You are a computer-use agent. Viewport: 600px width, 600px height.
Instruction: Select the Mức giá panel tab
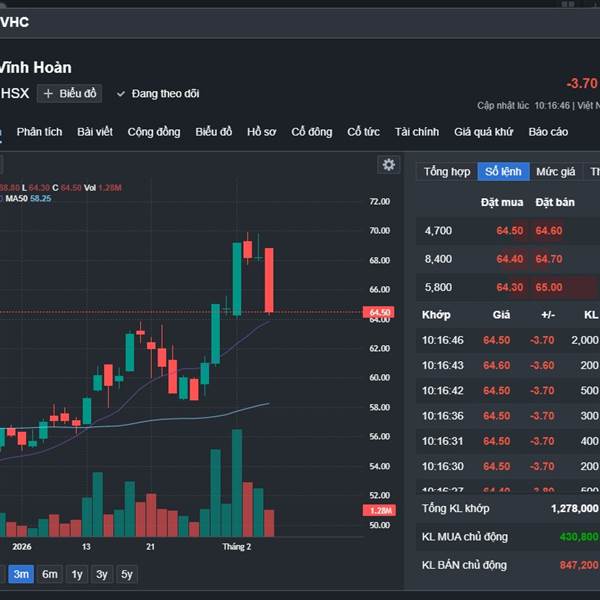pos(555,172)
